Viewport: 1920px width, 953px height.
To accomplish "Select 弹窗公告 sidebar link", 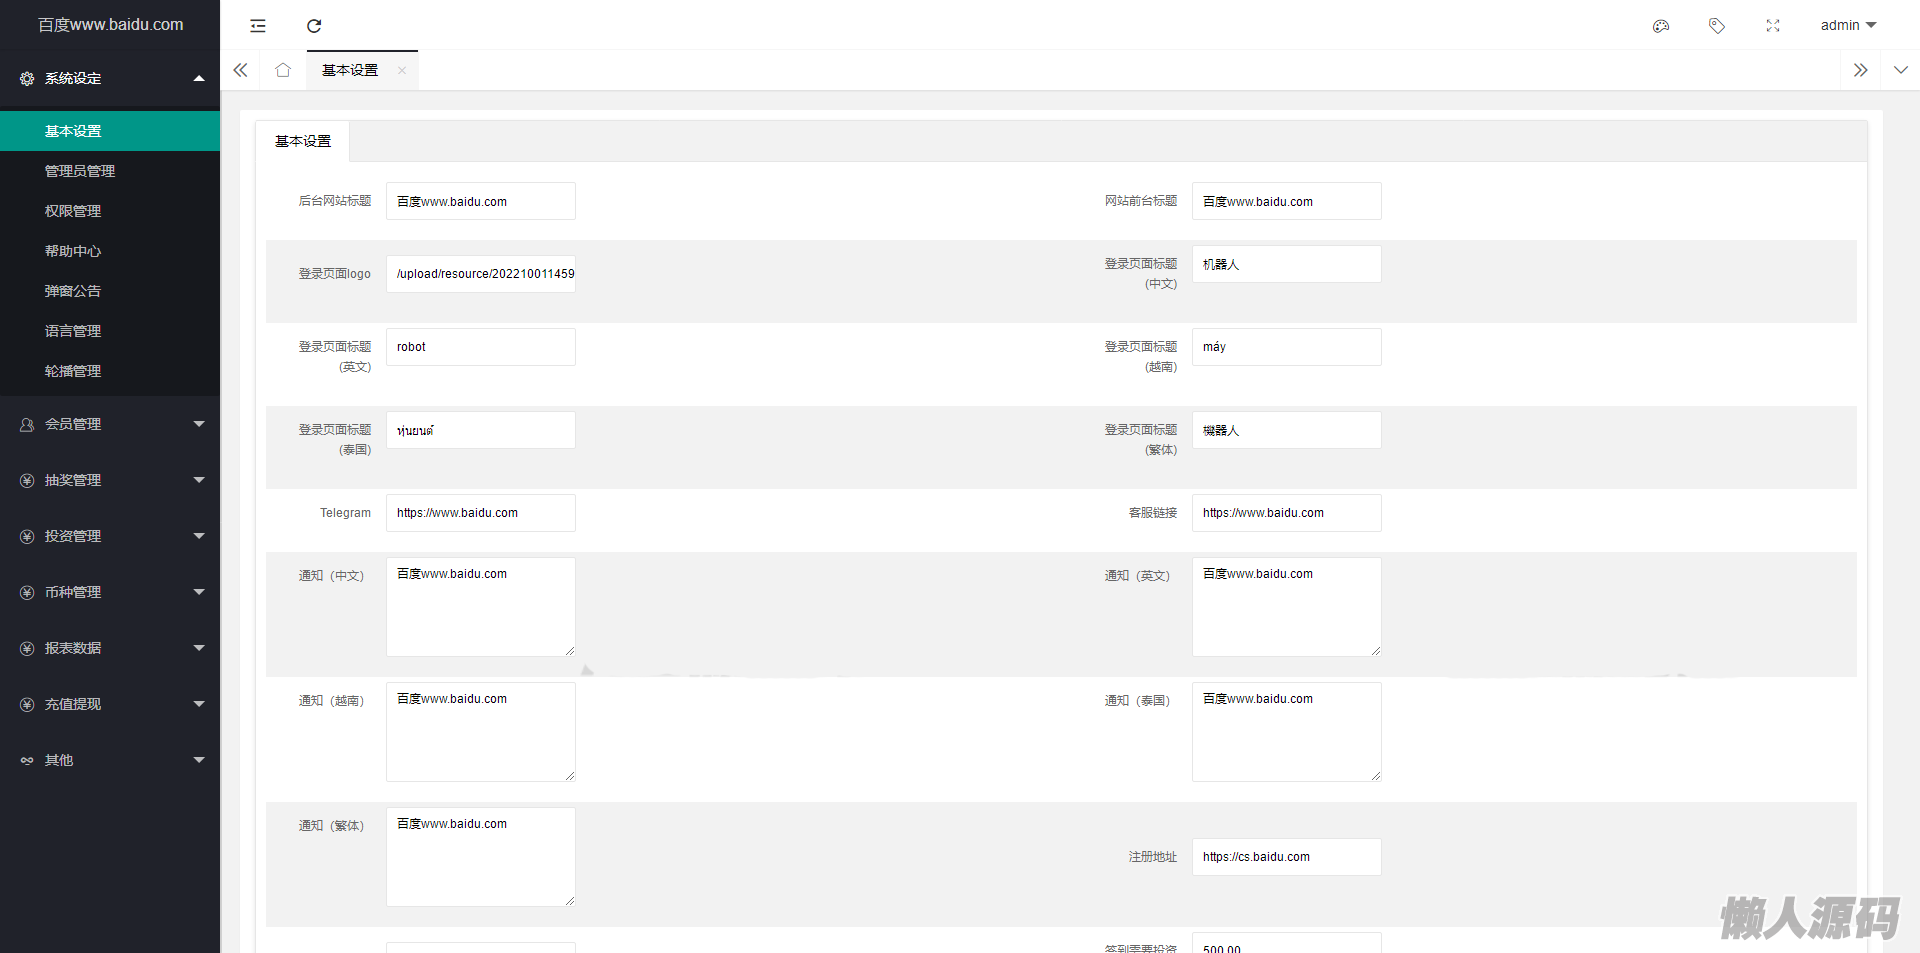I will tap(73, 291).
